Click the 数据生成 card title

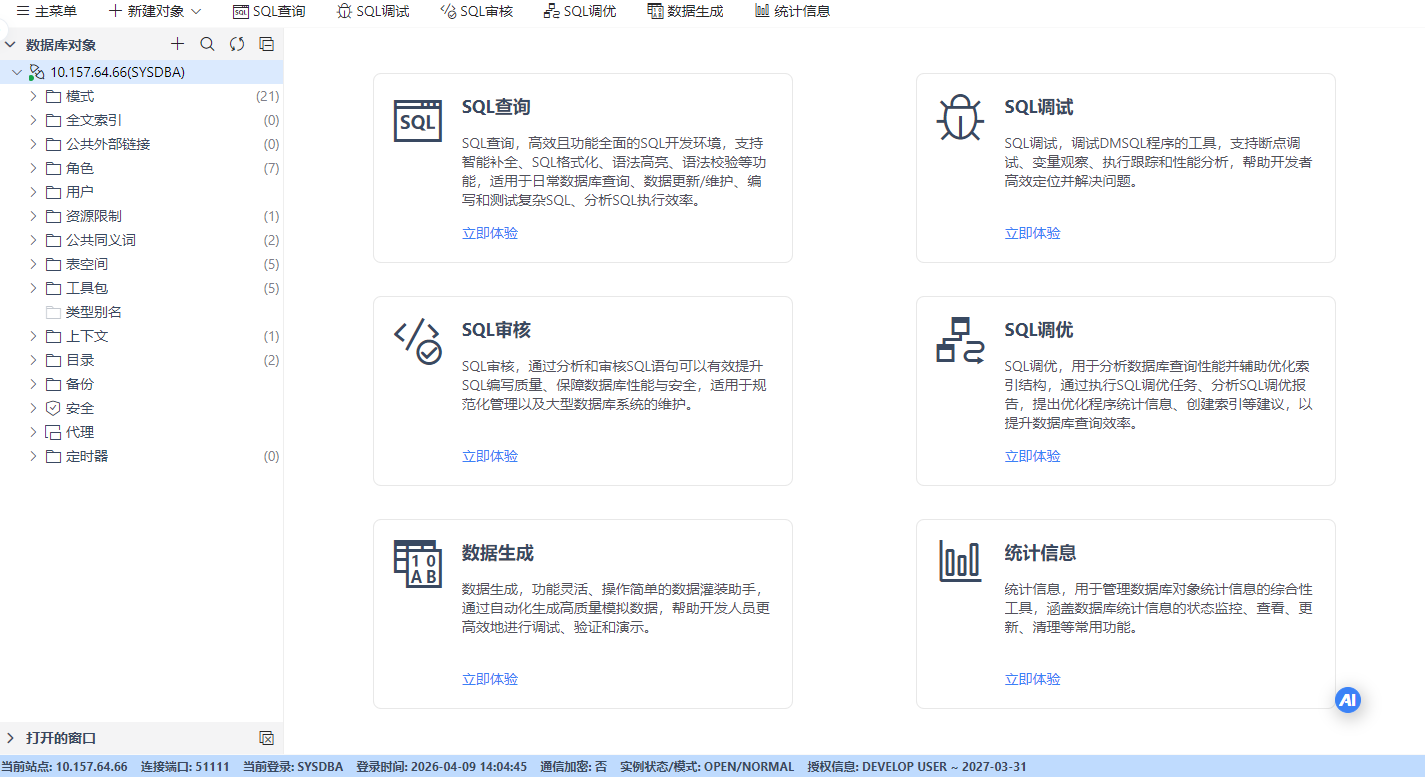coord(498,553)
